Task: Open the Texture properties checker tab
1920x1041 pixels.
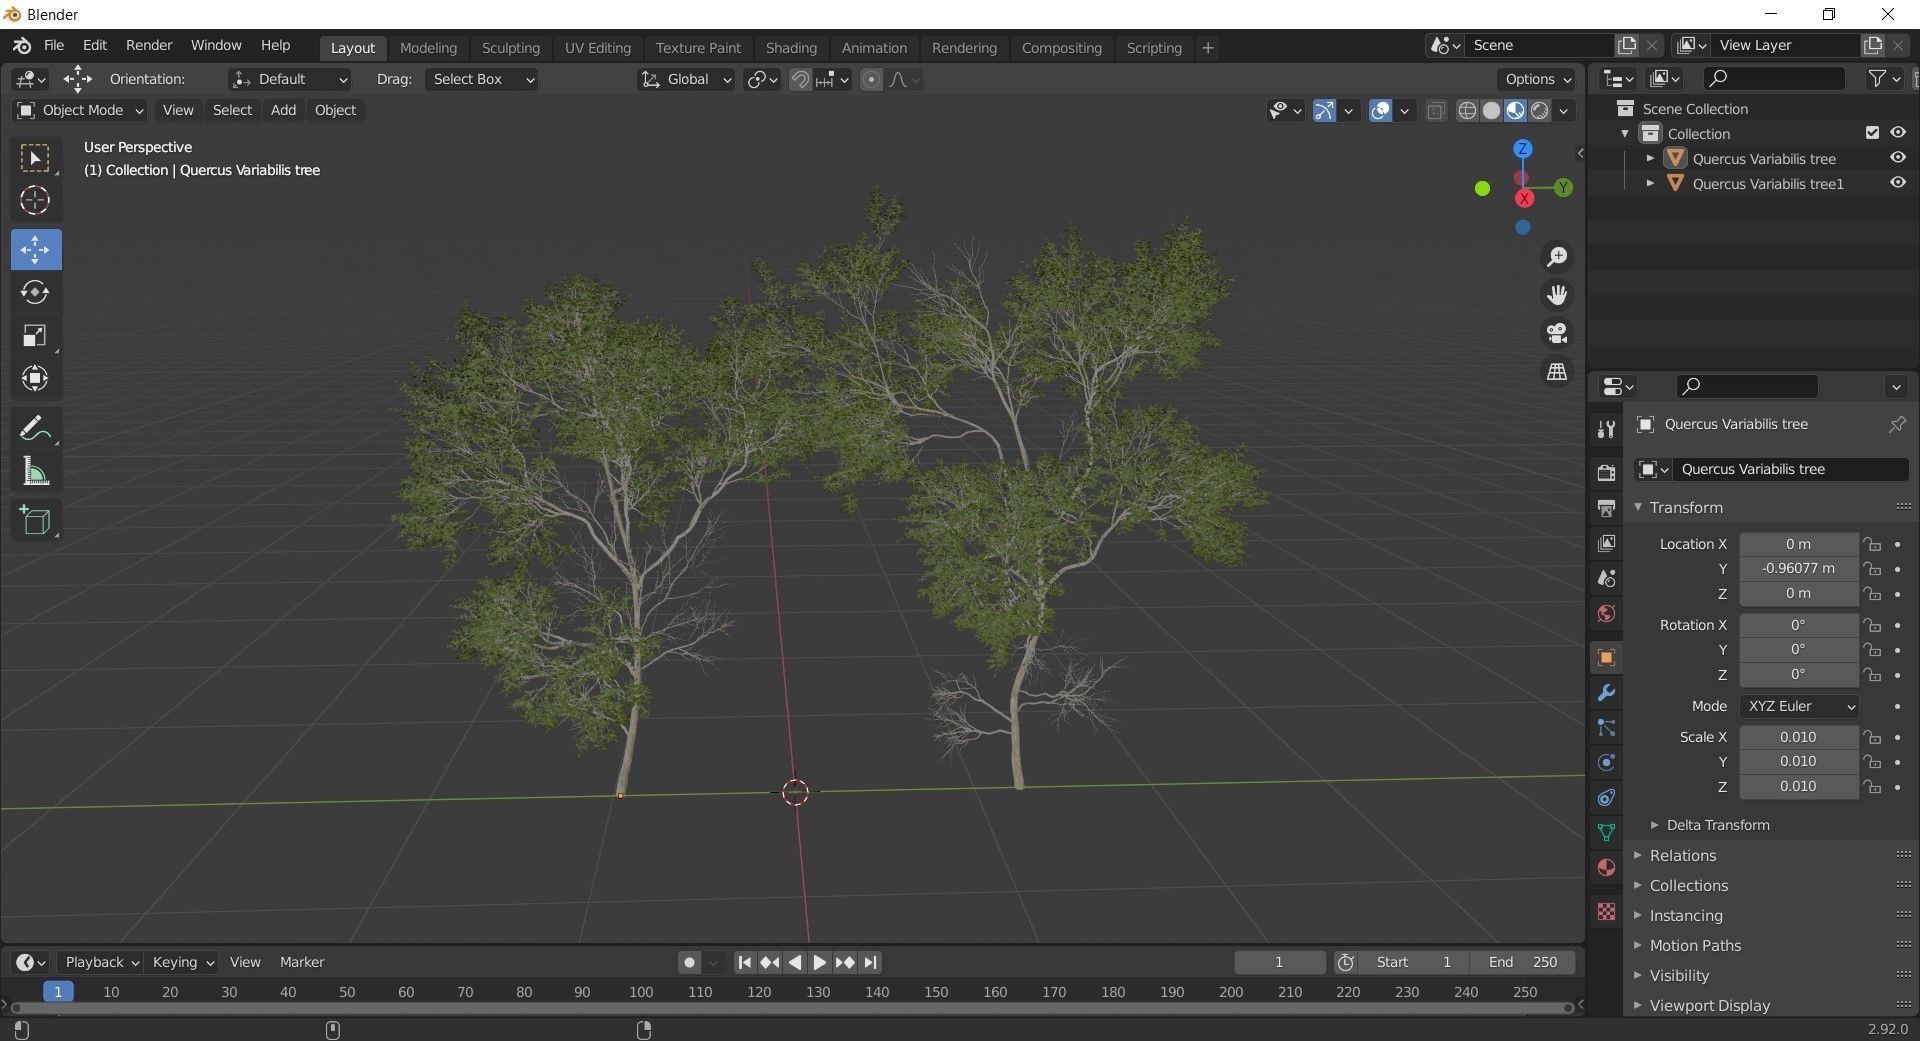Action: 1606,911
